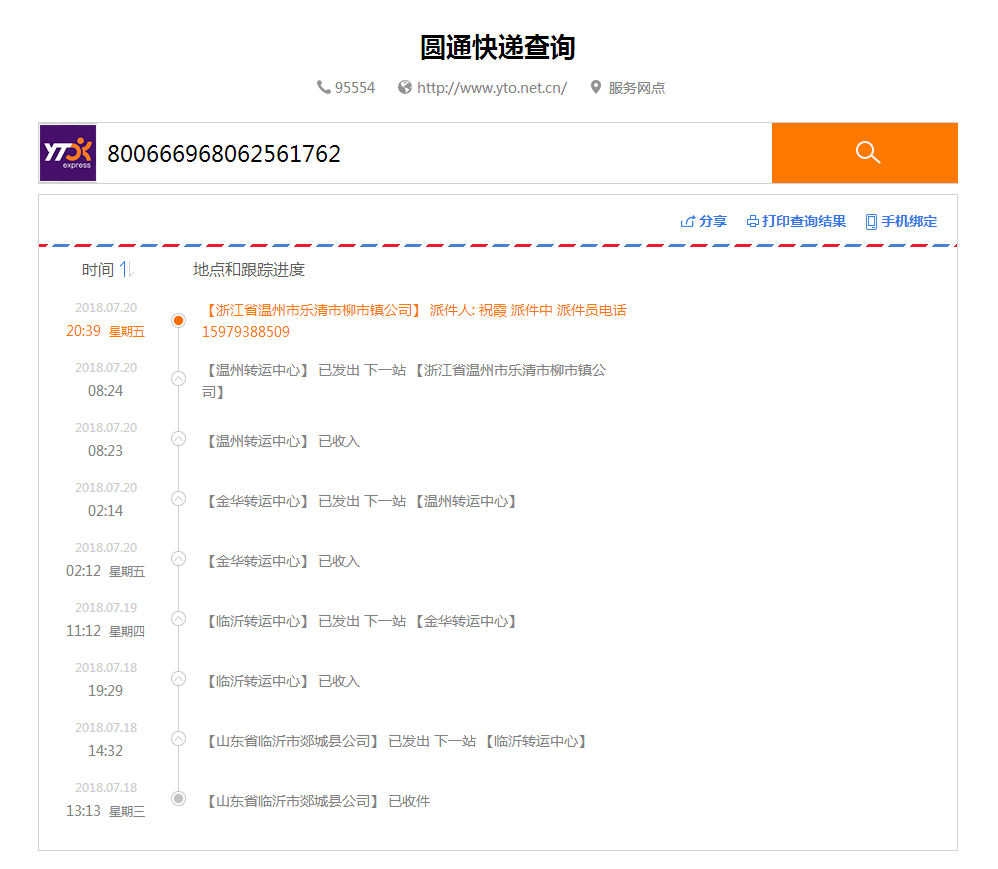The image size is (998, 869).
Task: Click 手机绑定 link
Action: coord(909,222)
